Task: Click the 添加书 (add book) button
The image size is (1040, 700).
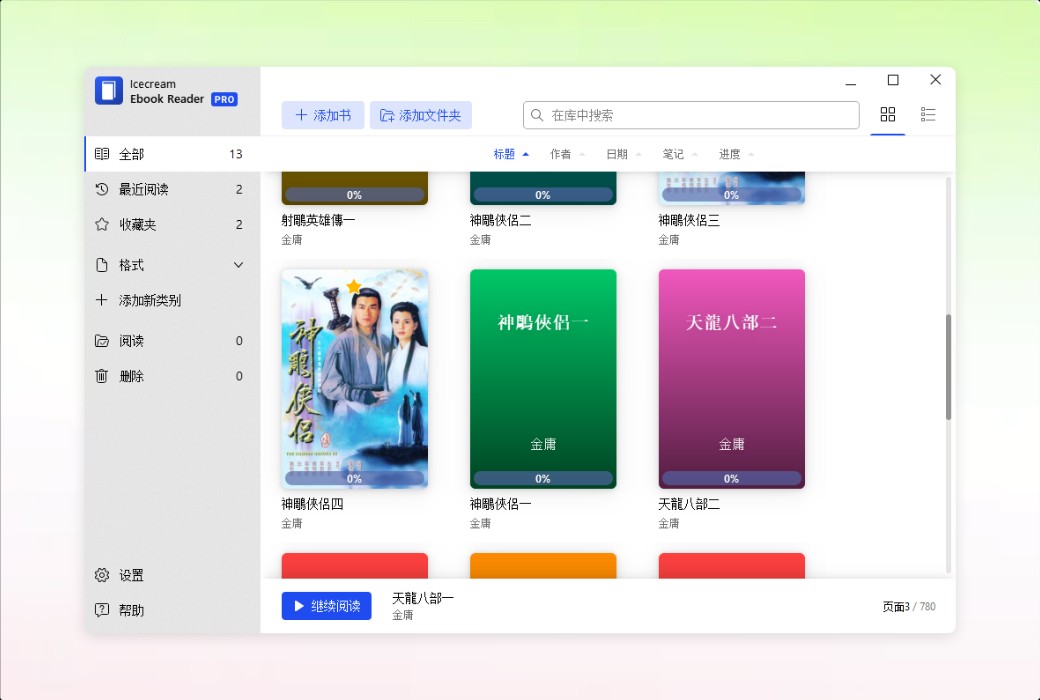Action: pos(322,114)
